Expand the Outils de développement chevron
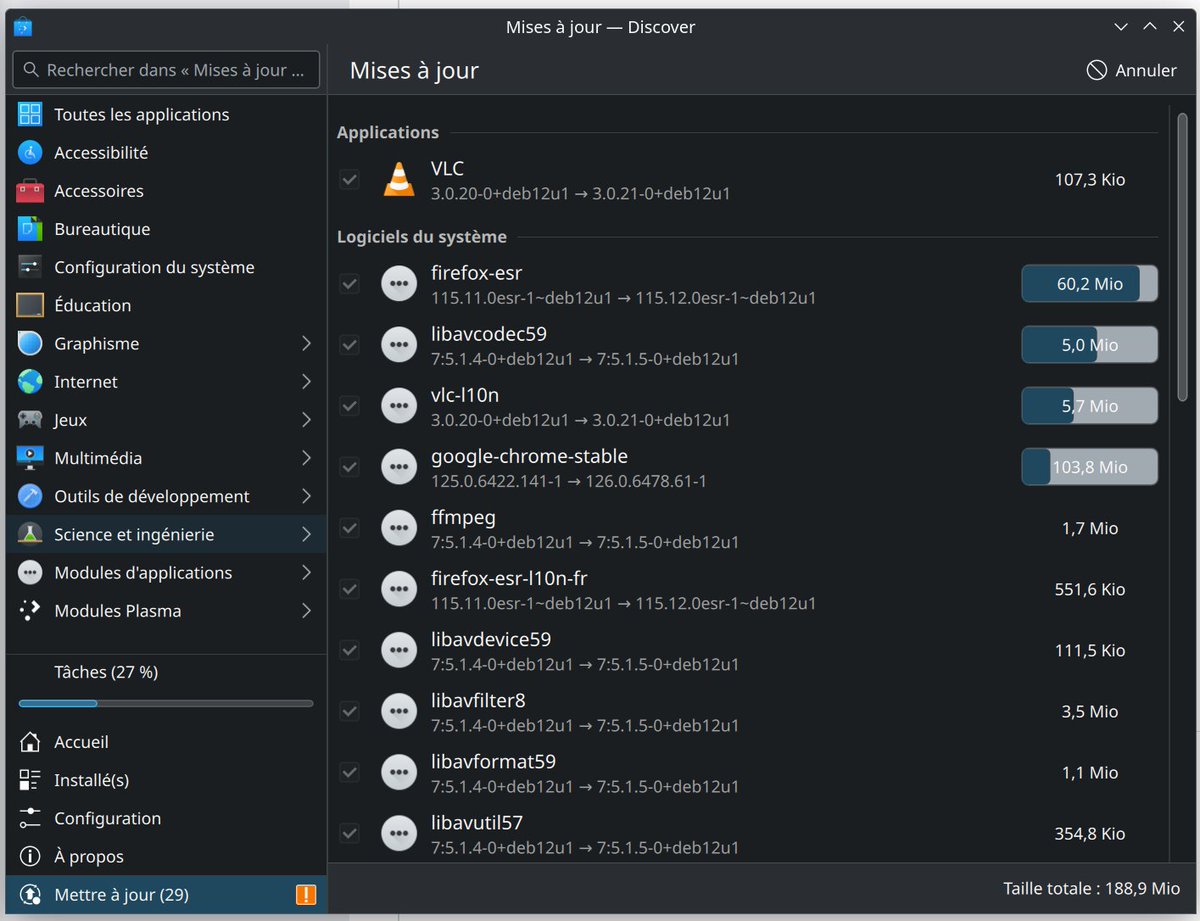This screenshot has width=1200, height=921. 306,496
